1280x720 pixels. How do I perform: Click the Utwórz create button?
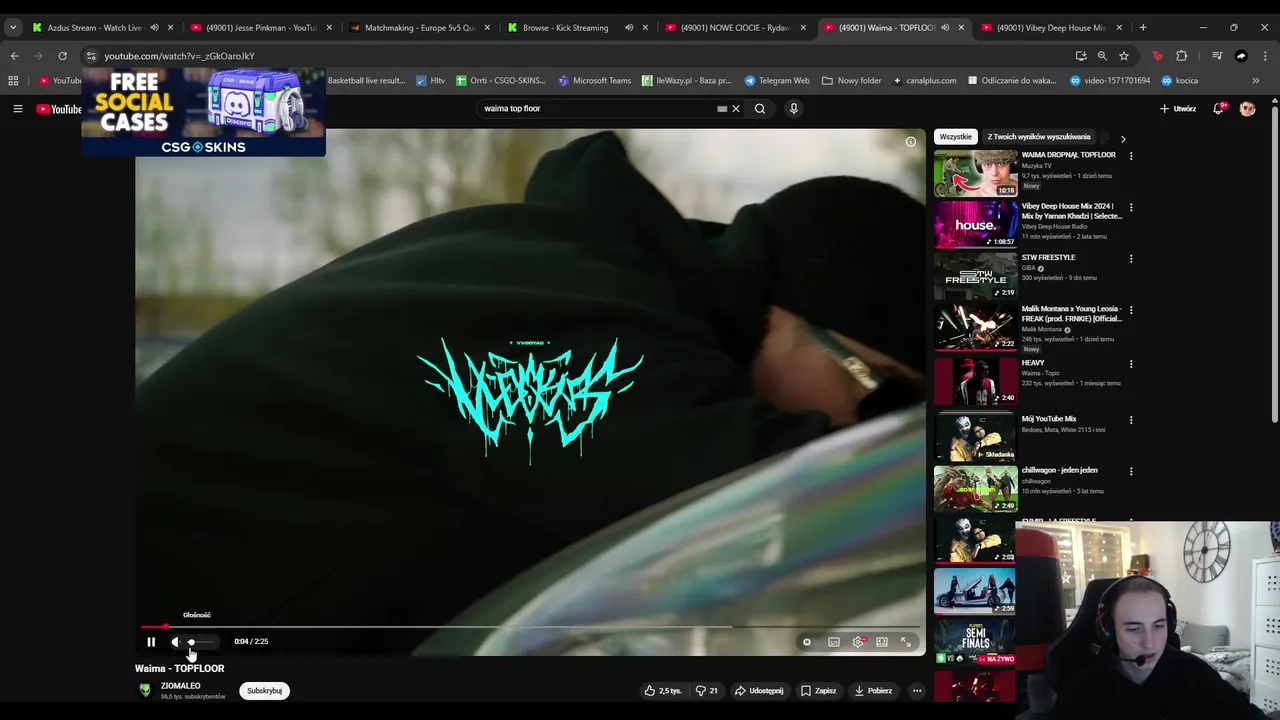pyautogui.click(x=1178, y=108)
